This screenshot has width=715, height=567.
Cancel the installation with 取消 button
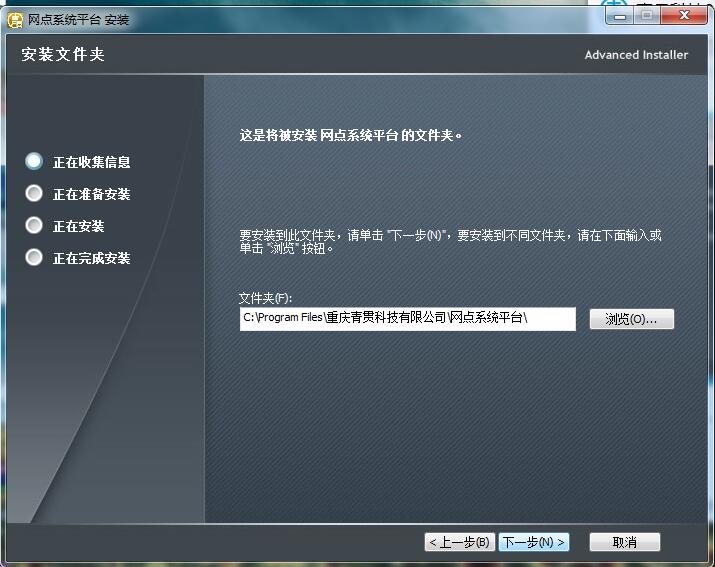[625, 542]
